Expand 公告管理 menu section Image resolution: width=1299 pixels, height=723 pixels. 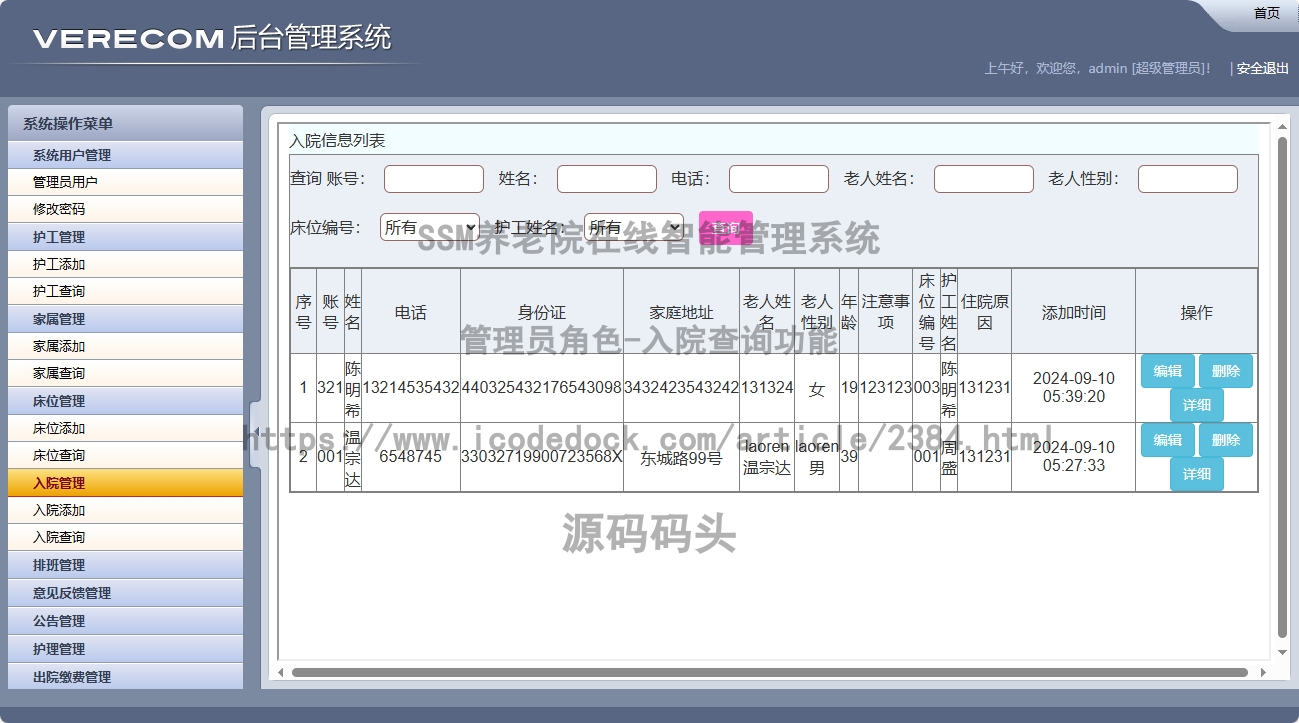[125, 621]
